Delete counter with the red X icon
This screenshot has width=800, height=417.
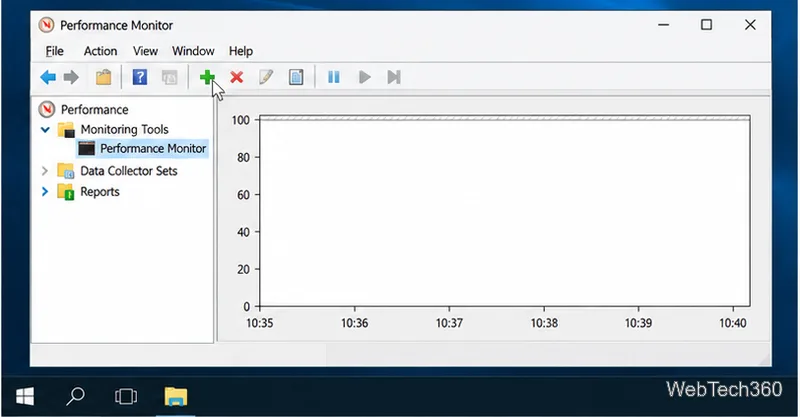[236, 77]
